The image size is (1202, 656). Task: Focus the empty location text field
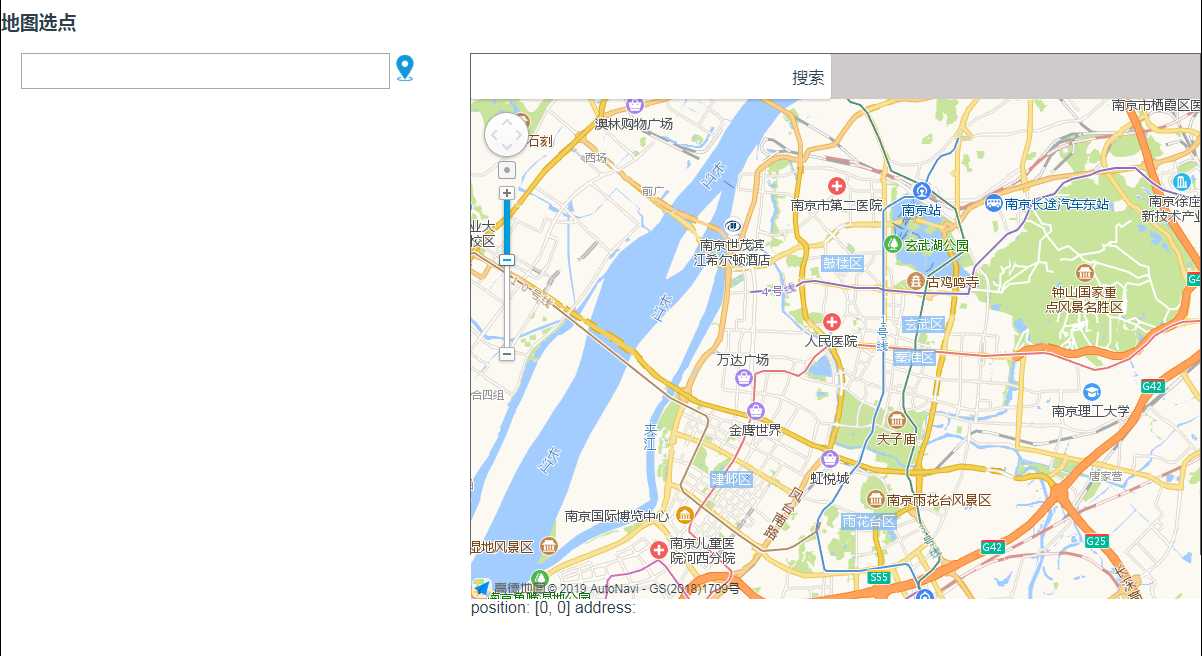coord(205,71)
